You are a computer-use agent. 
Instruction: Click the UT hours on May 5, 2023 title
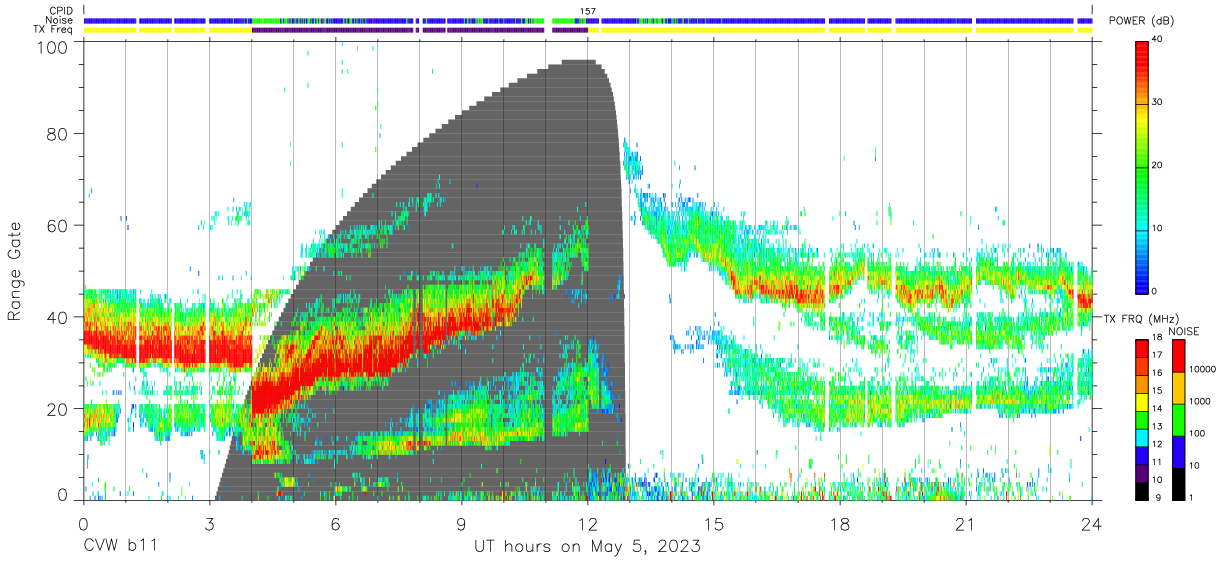coord(587,547)
